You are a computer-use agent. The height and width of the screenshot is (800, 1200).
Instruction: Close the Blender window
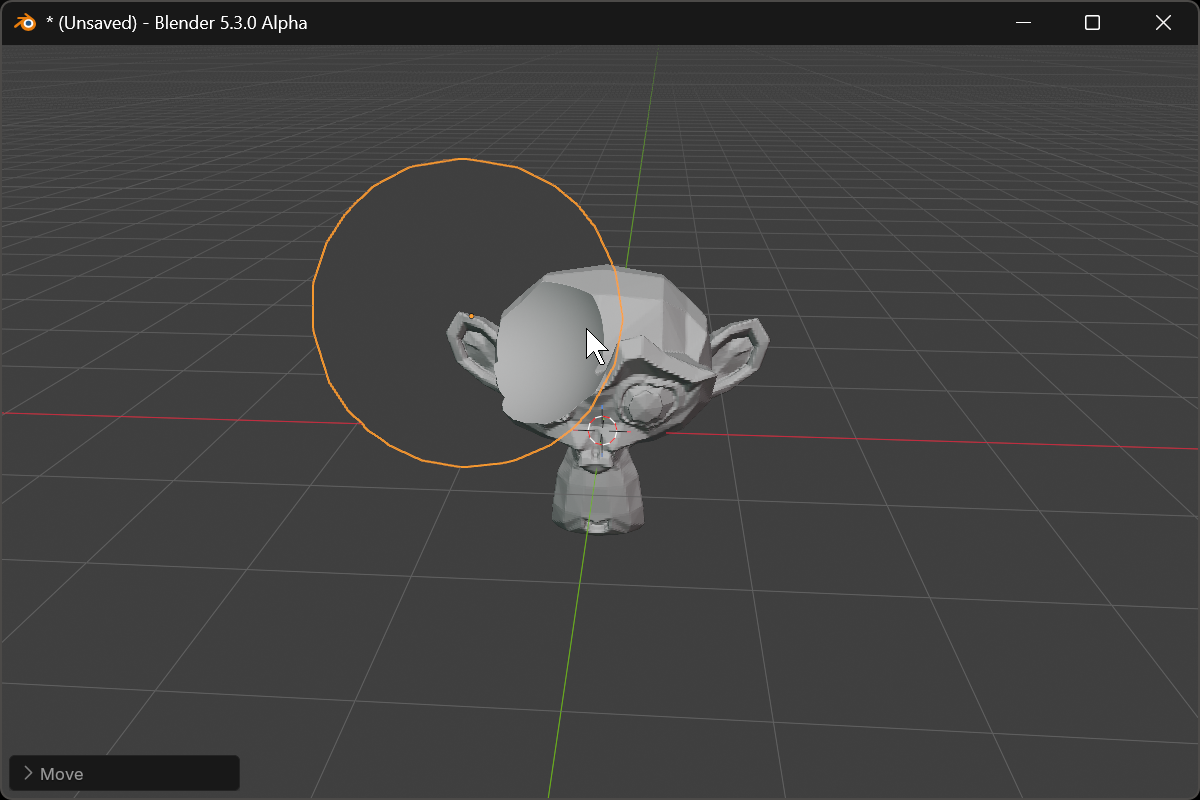pyautogui.click(x=1163, y=22)
